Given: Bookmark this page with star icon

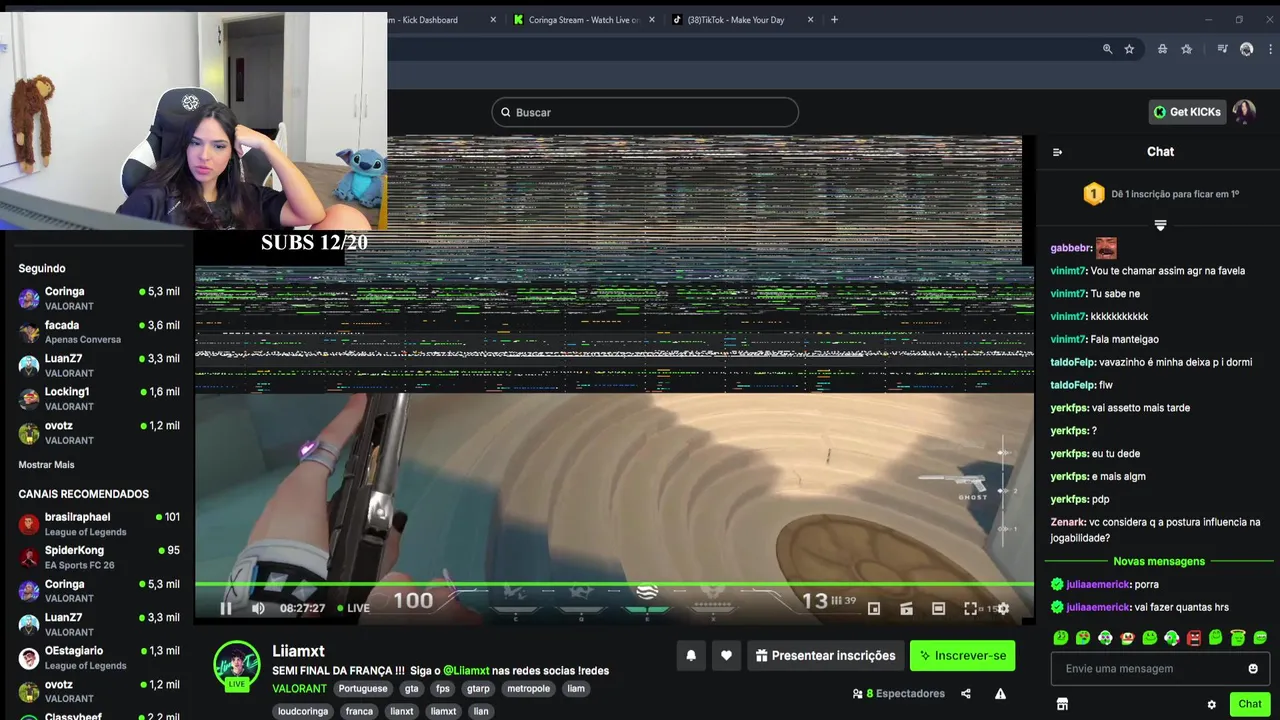Looking at the screenshot, I should pos(1129,49).
